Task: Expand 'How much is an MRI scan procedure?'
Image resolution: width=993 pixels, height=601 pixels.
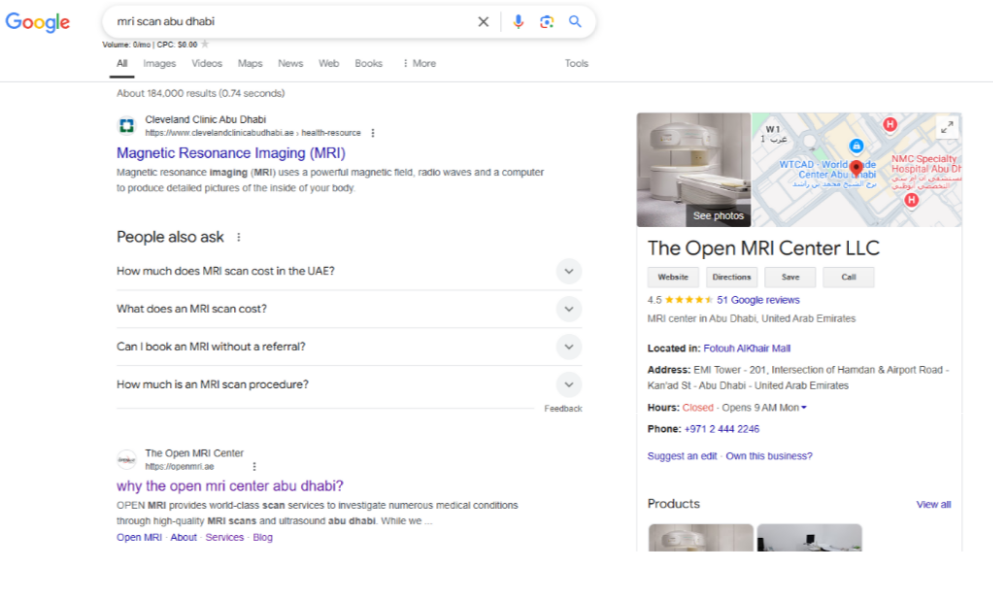Action: pyautogui.click(x=349, y=384)
